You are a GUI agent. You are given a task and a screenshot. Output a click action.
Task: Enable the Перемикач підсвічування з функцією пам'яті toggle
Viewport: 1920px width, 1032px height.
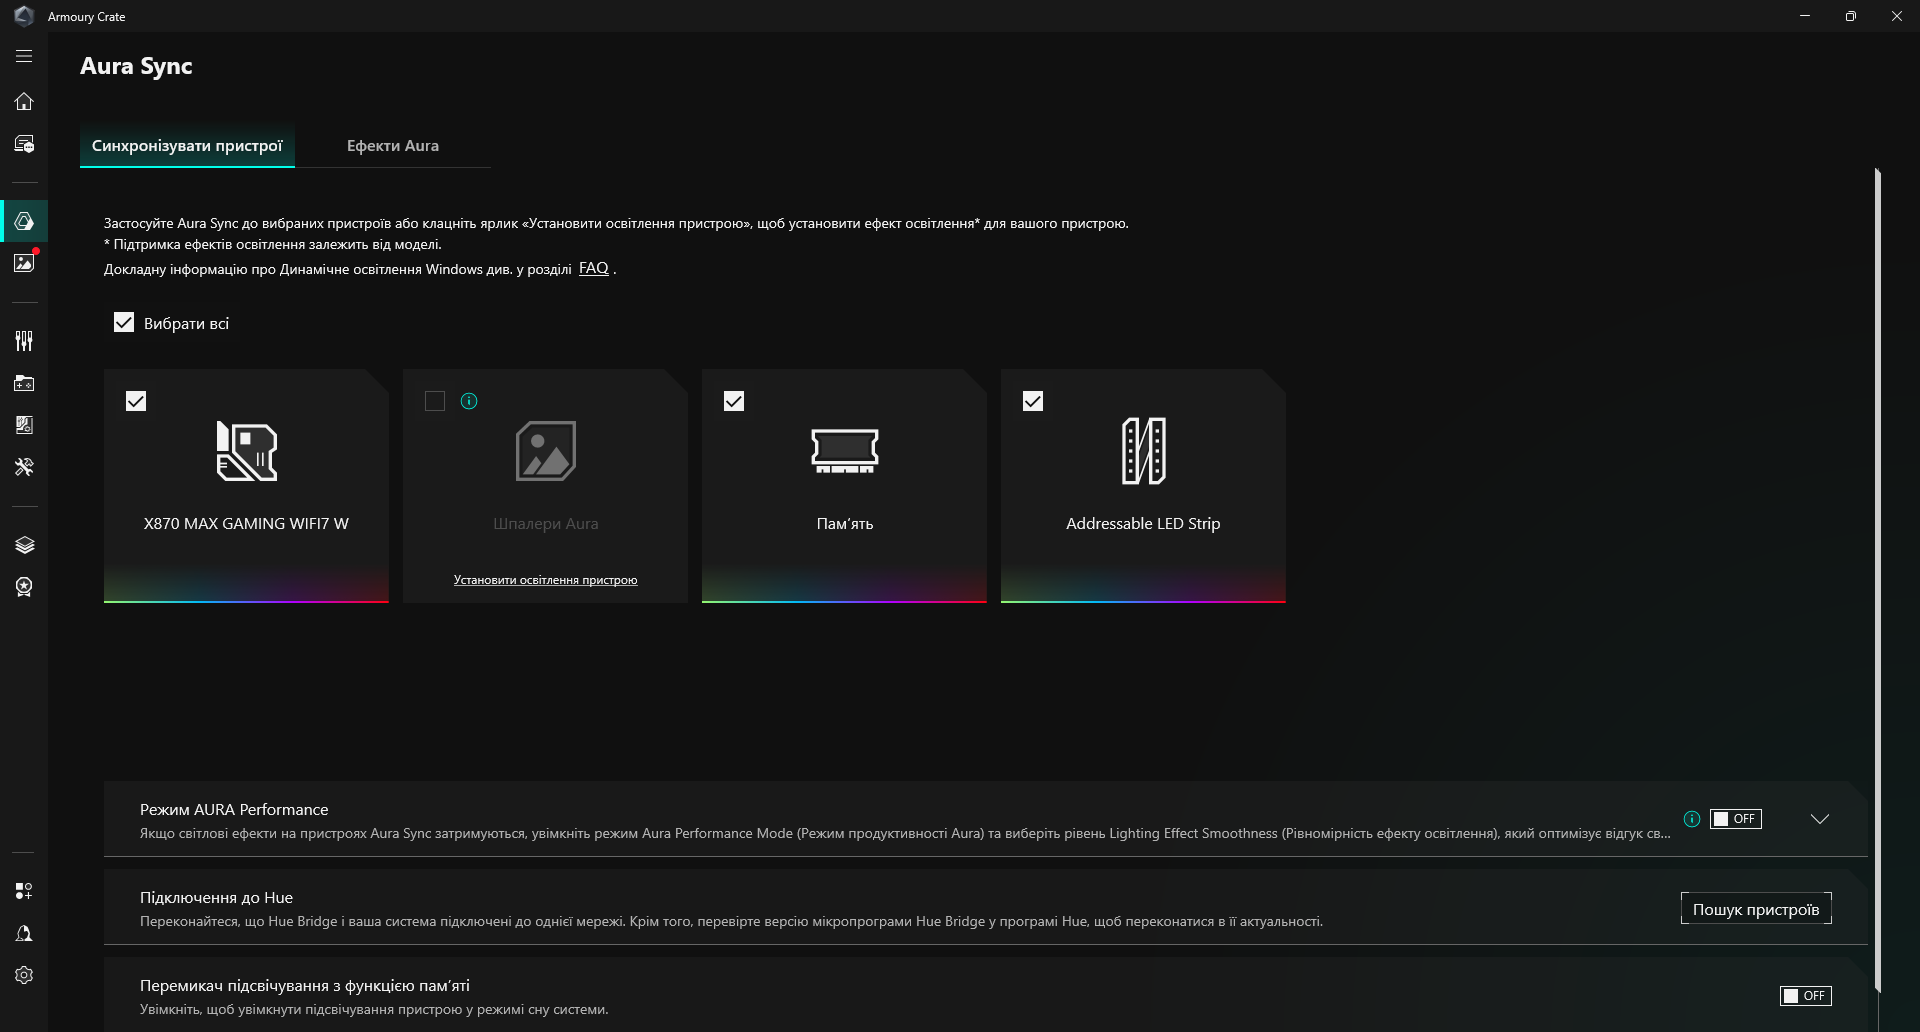pyautogui.click(x=1806, y=996)
